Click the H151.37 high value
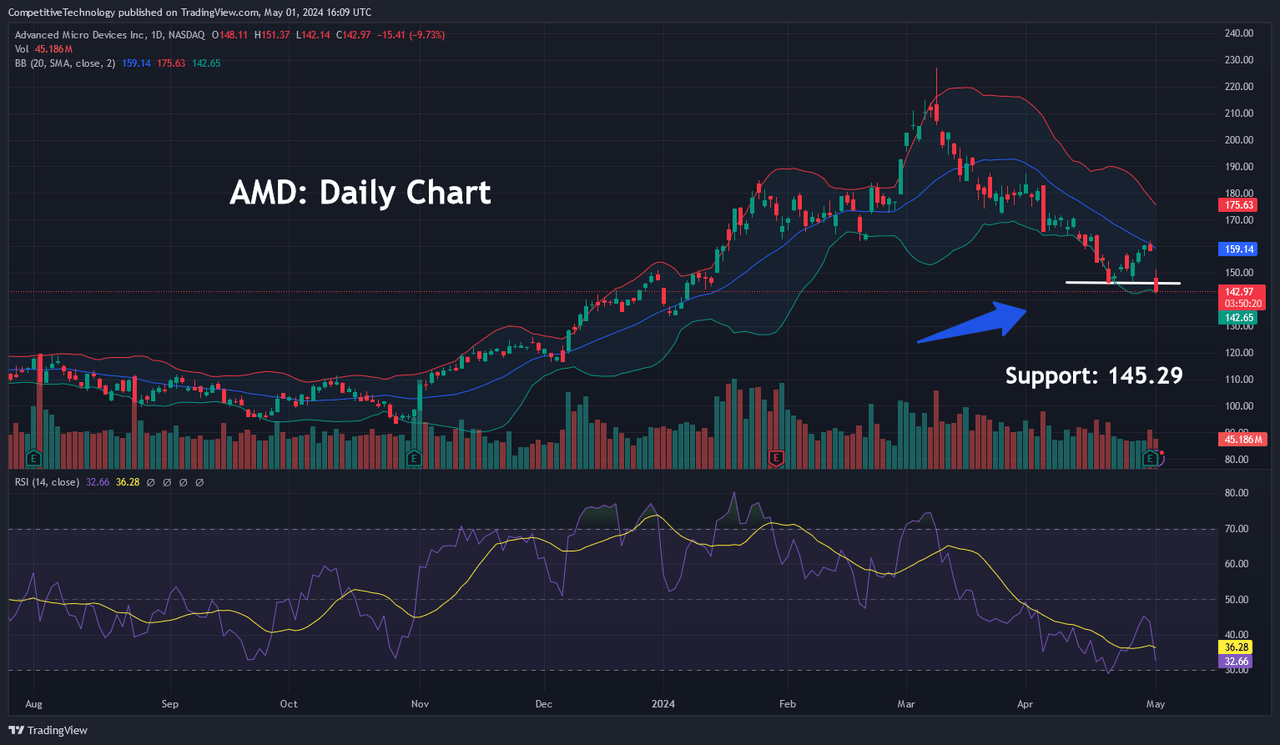This screenshot has height=745, width=1280. pyautogui.click(x=271, y=35)
